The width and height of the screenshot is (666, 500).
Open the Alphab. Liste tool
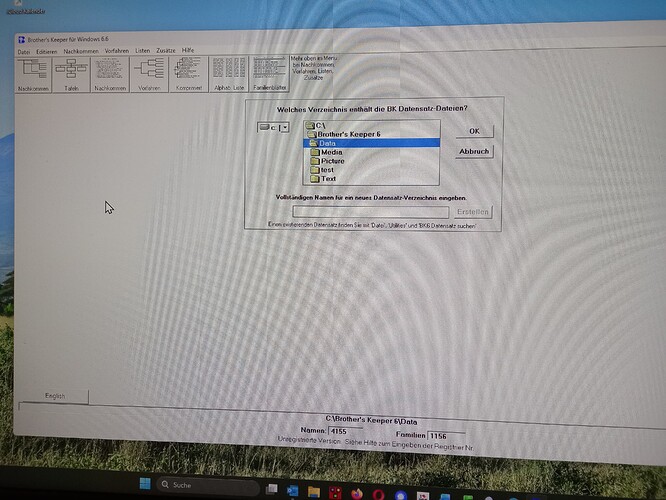pyautogui.click(x=229, y=75)
